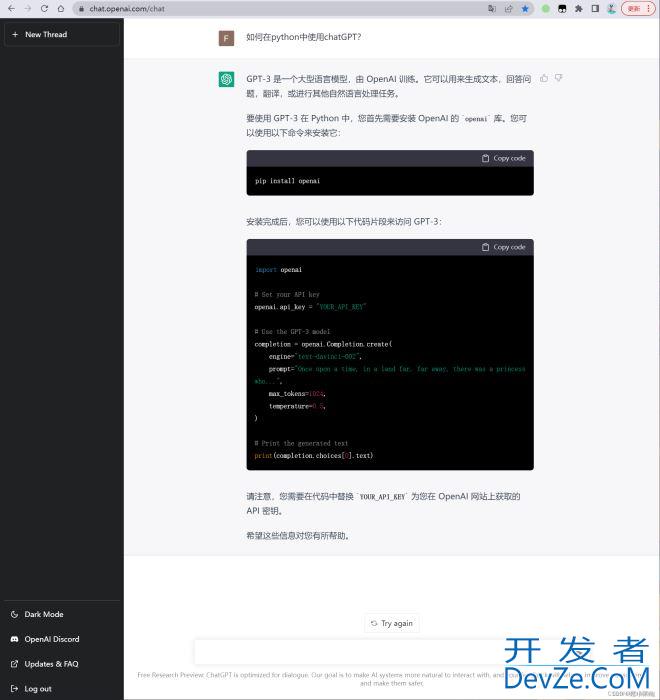This screenshot has width=660, height=700.
Task: Toggle the bookmark star icon
Action: click(525, 8)
